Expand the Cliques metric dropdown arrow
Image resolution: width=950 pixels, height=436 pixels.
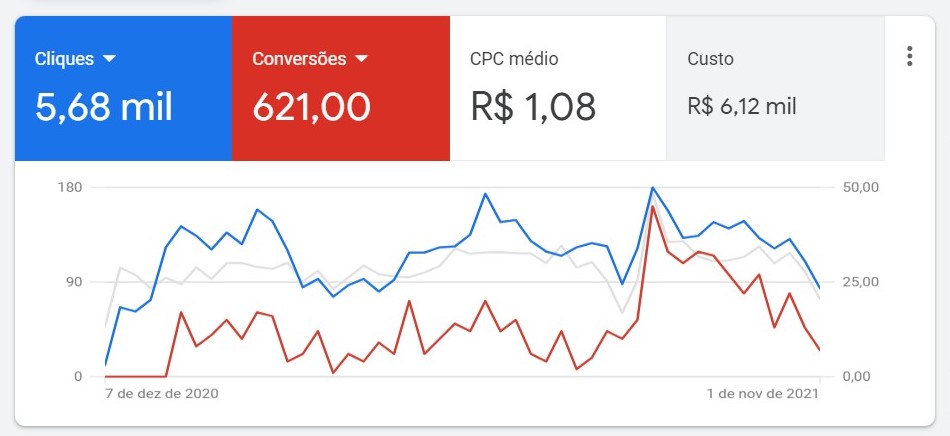tap(110, 59)
